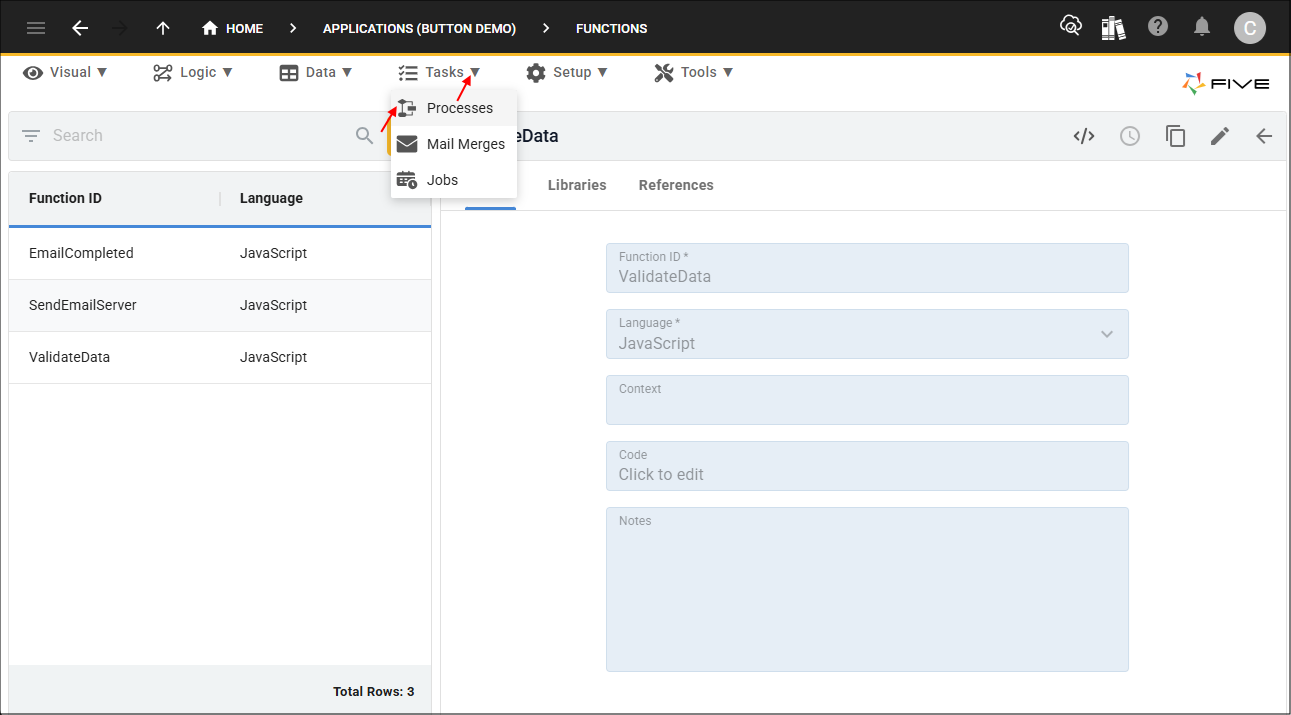Click into the Search field
The width and height of the screenshot is (1291, 715).
coord(200,135)
